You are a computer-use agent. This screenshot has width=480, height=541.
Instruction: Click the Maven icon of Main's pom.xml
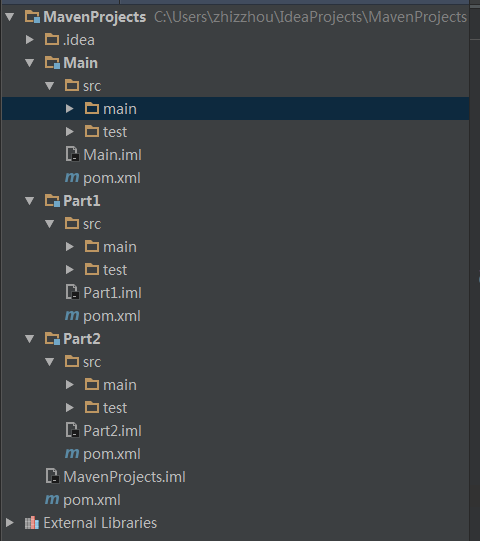[x=72, y=178]
